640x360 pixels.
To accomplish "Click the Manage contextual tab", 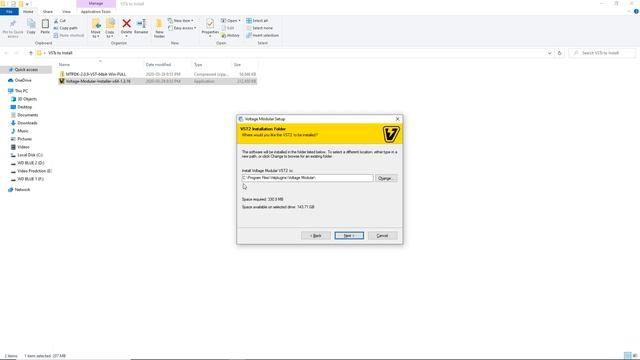I will coord(96,4).
